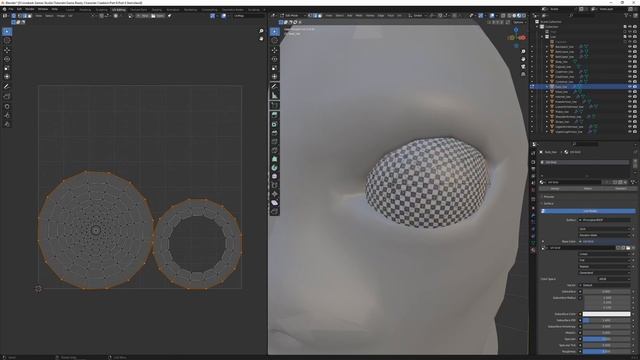Image resolution: width=640 pixels, height=360 pixels.
Task: Click the Subsurface Color white swatch
Action: click(606, 314)
